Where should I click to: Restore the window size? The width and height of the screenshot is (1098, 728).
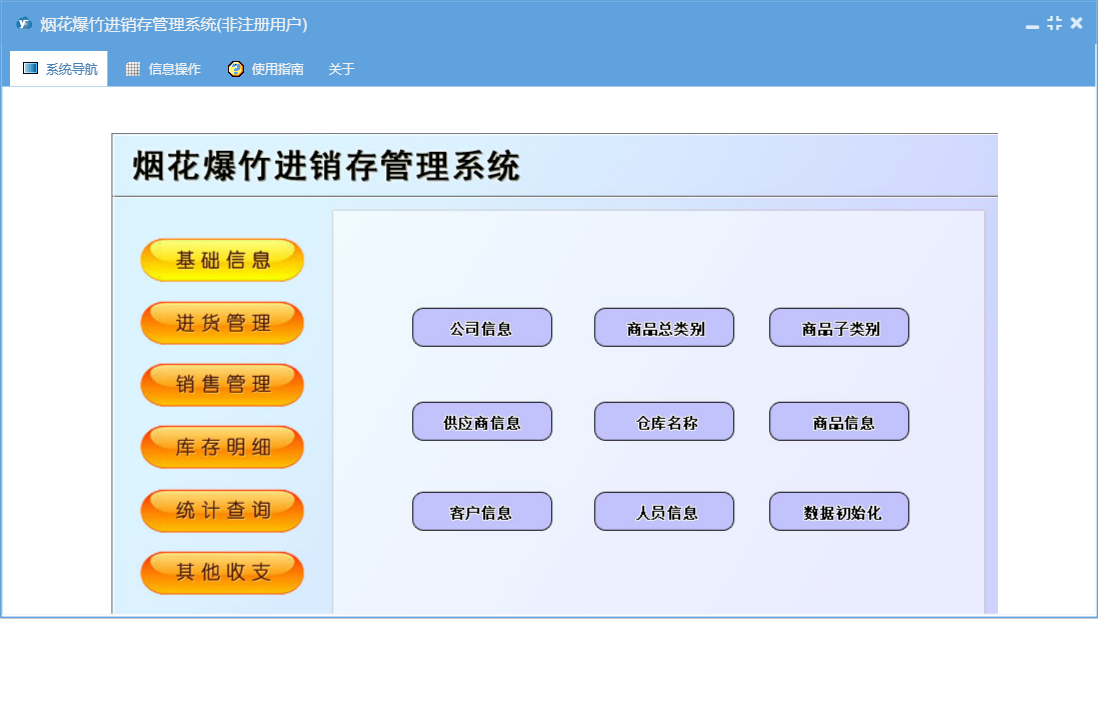(1054, 23)
